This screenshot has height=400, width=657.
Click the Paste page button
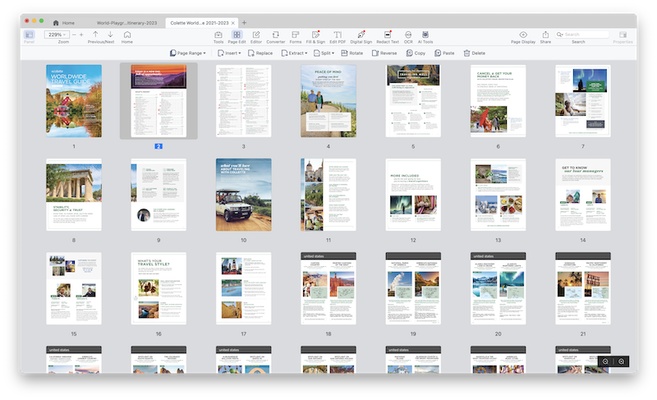click(444, 53)
